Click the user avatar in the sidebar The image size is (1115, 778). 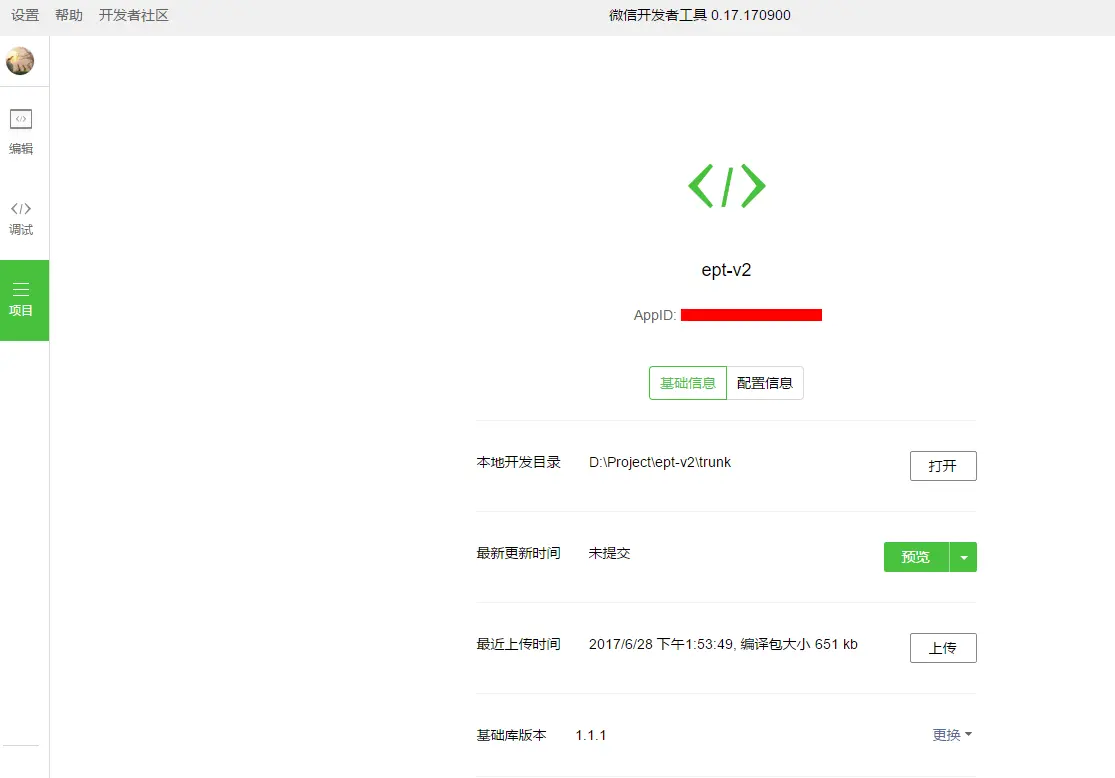[x=20, y=60]
